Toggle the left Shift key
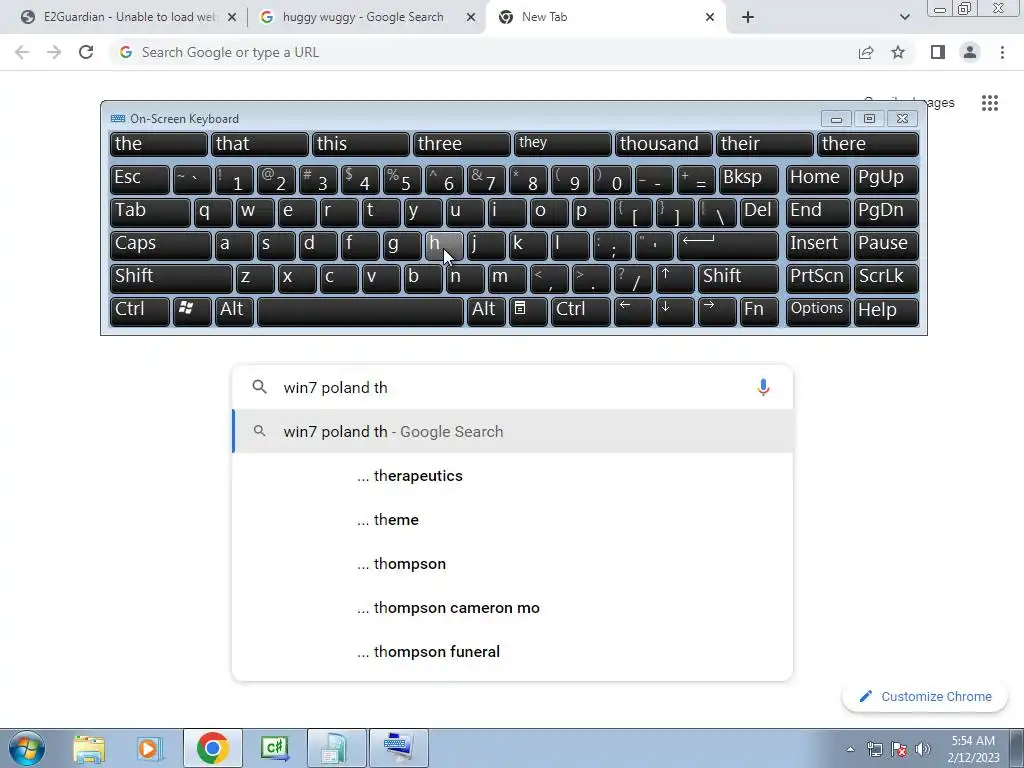The image size is (1024, 768). pyautogui.click(x=171, y=278)
